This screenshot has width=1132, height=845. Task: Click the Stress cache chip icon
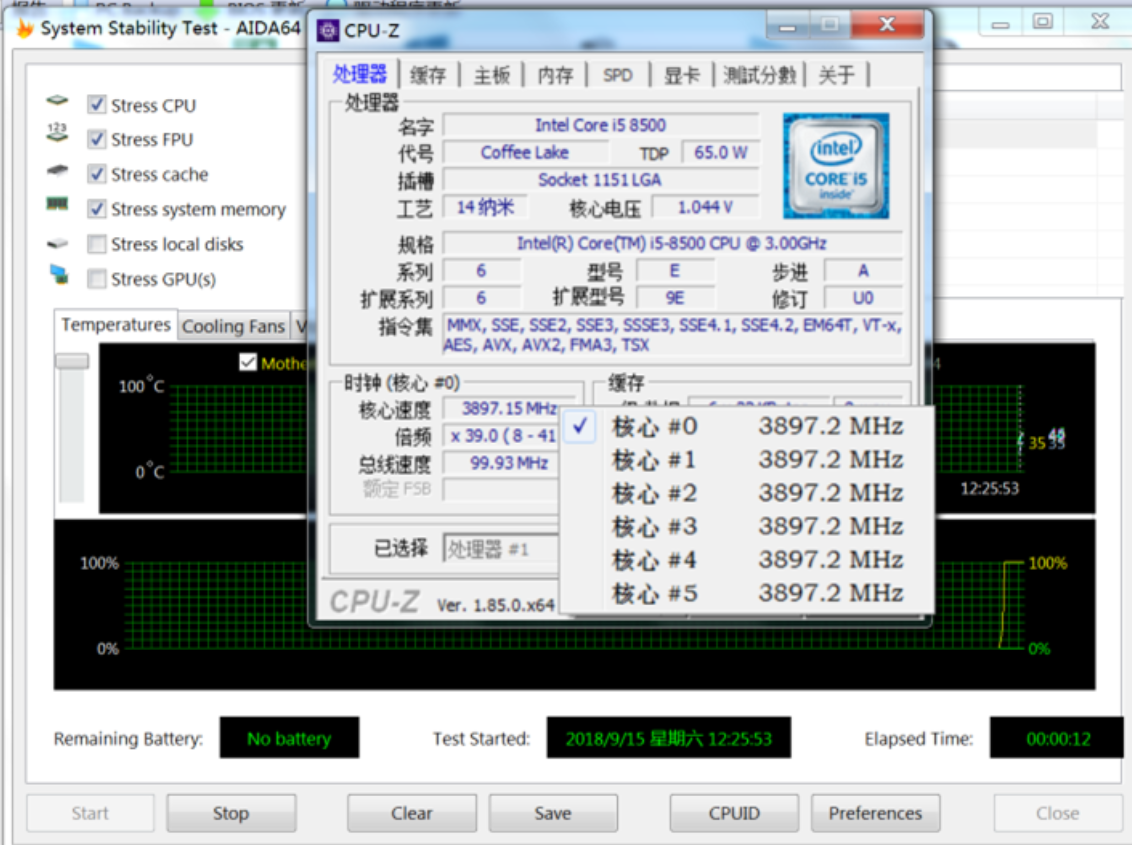(x=58, y=171)
